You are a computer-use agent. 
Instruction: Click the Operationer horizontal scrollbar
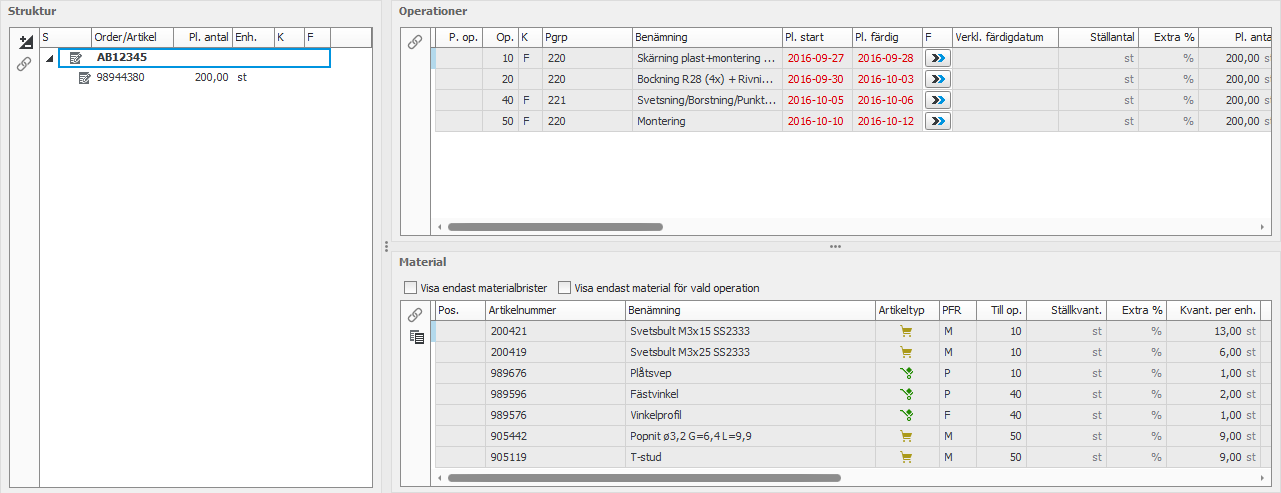point(555,227)
